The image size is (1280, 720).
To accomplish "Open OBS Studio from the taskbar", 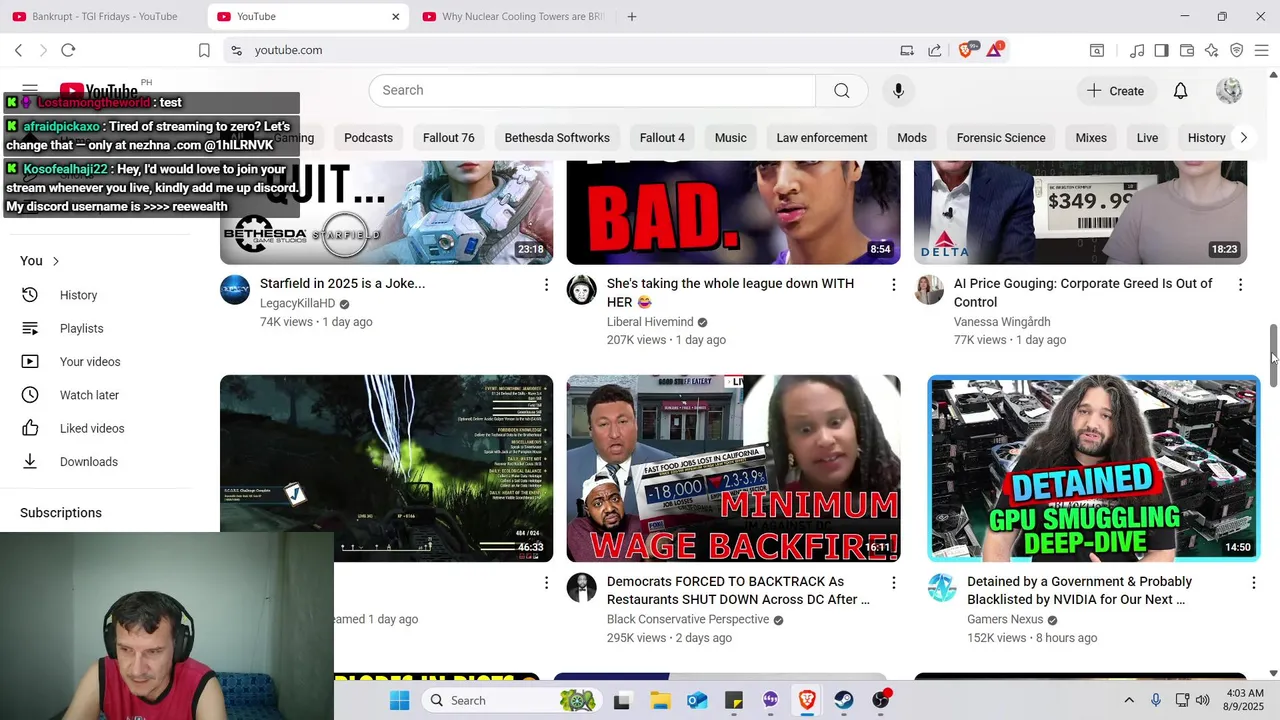I will [x=881, y=700].
